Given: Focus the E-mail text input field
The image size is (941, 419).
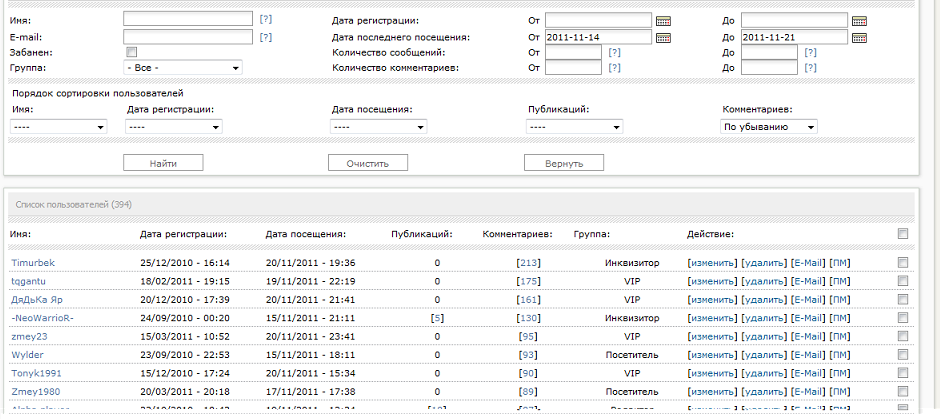Looking at the screenshot, I should point(188,37).
